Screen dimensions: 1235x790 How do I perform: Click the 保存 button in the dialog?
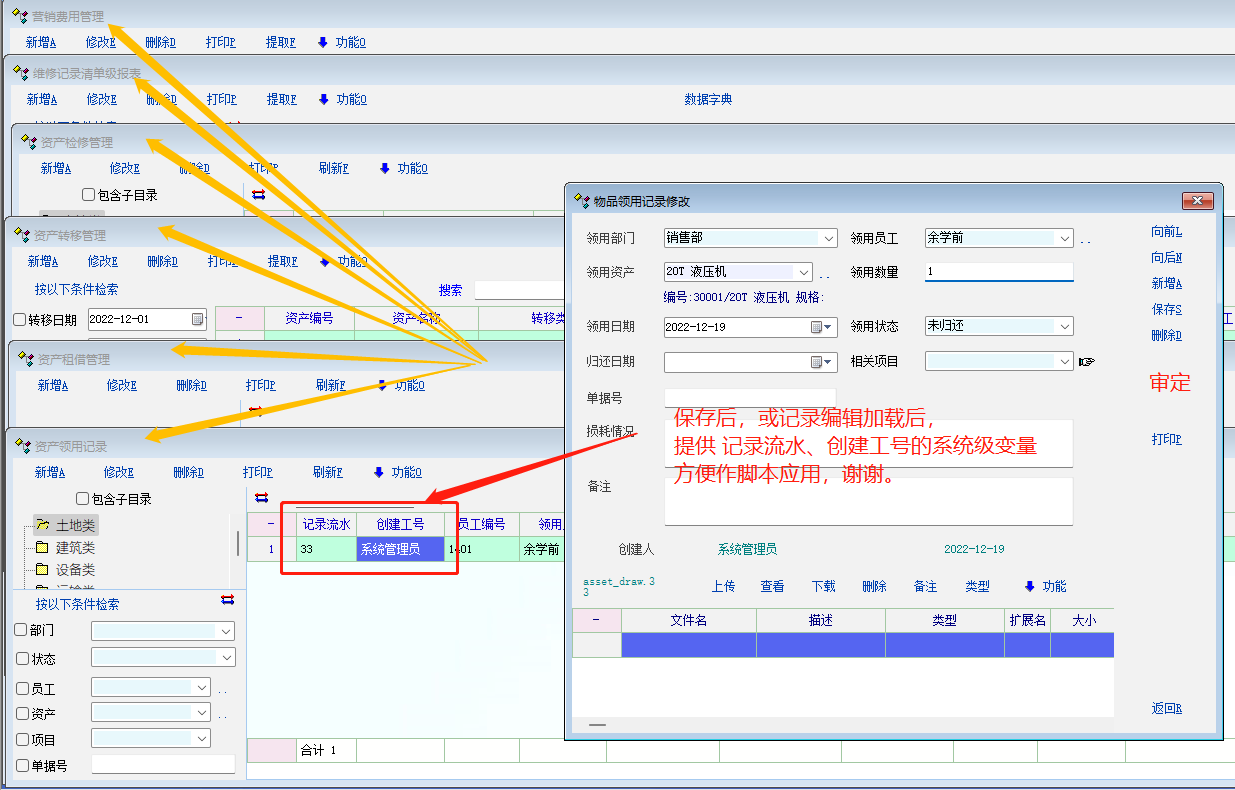pos(1166,310)
